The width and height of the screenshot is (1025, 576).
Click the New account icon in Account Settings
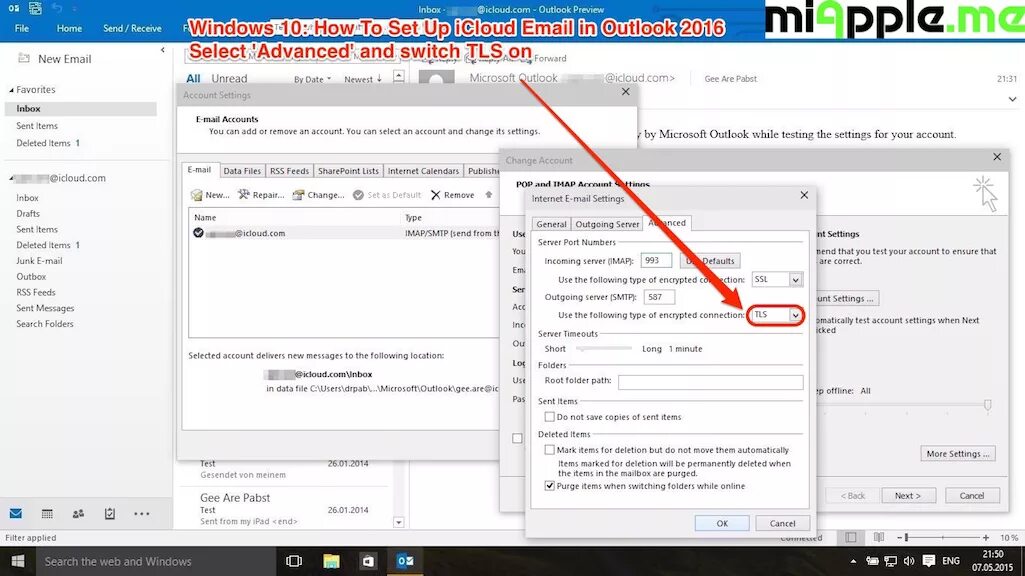[x=197, y=195]
